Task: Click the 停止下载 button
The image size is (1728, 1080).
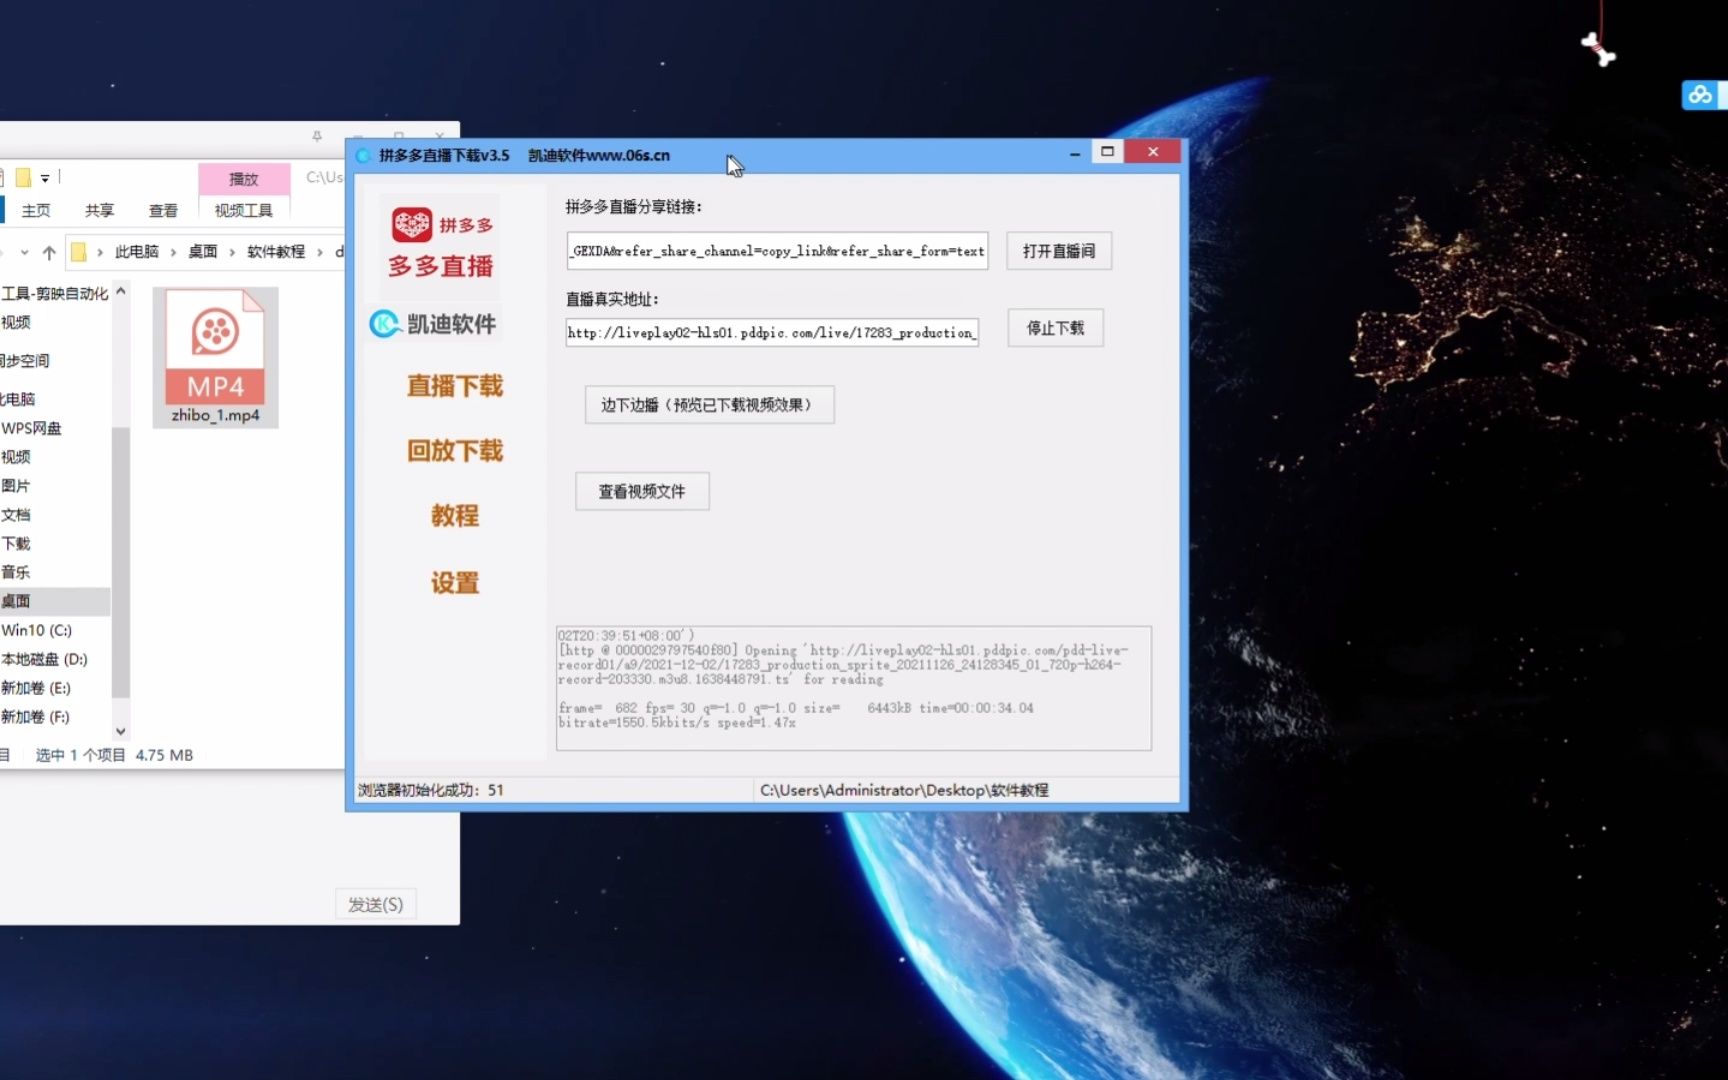Action: click(1054, 328)
